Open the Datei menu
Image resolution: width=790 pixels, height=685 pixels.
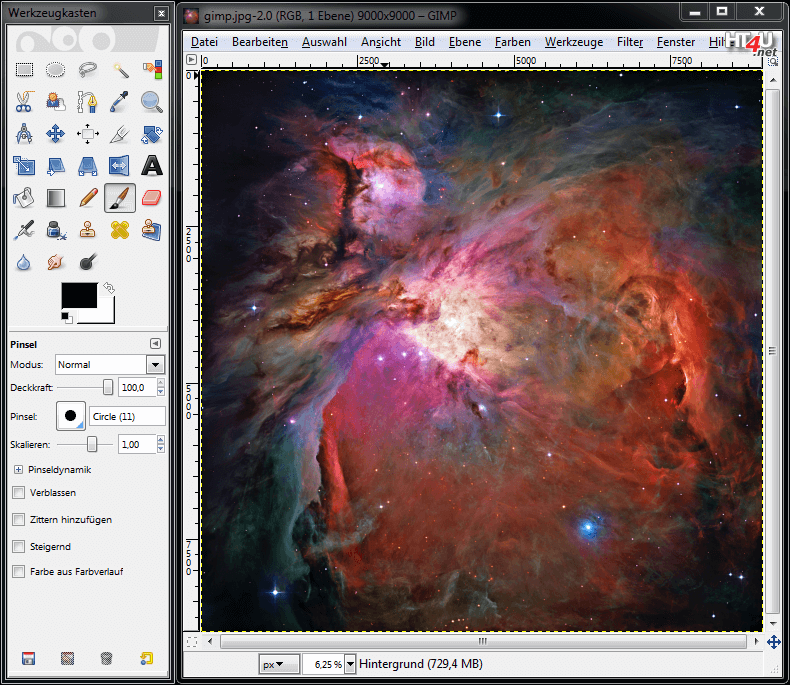[205, 42]
